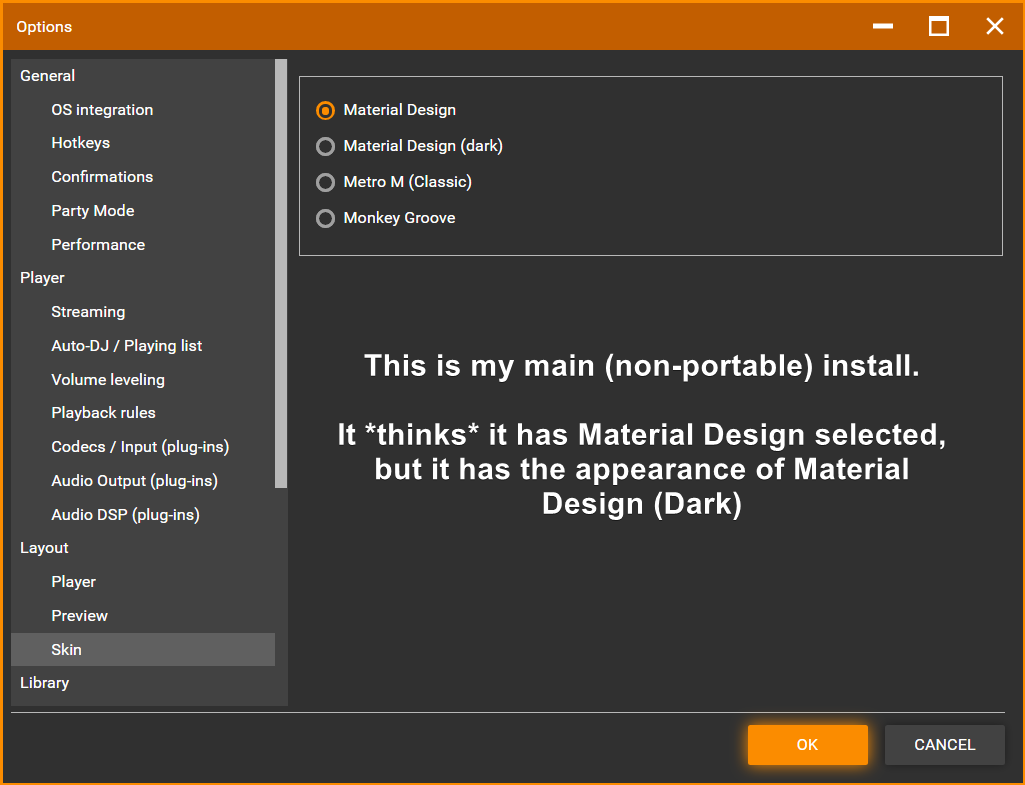Screen dimensions: 1025x785
Task: Select the Material Design skin radio button
Action: [325, 110]
